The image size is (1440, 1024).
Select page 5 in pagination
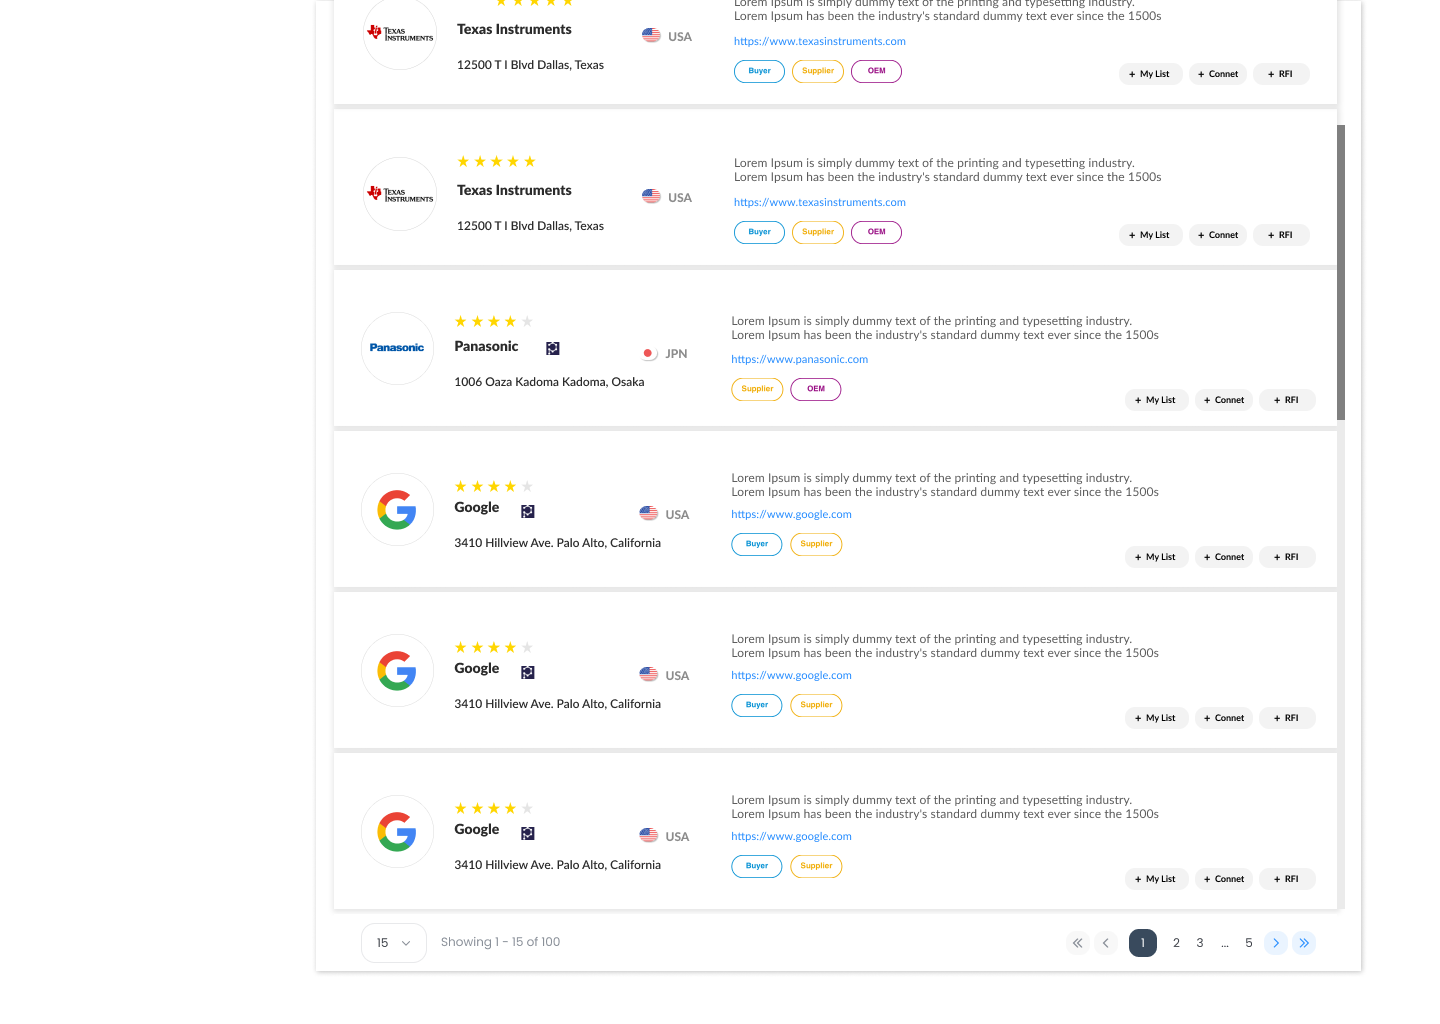[1249, 943]
